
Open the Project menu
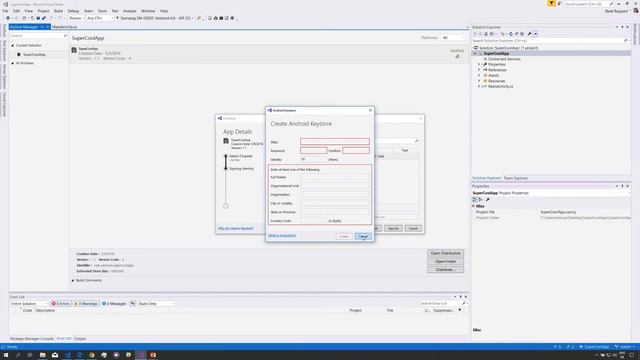[43, 11]
